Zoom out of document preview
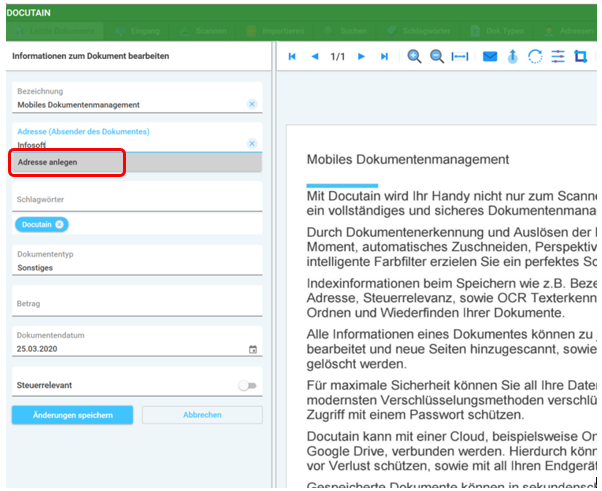Screen dimensions: 602x491 (x=437, y=57)
